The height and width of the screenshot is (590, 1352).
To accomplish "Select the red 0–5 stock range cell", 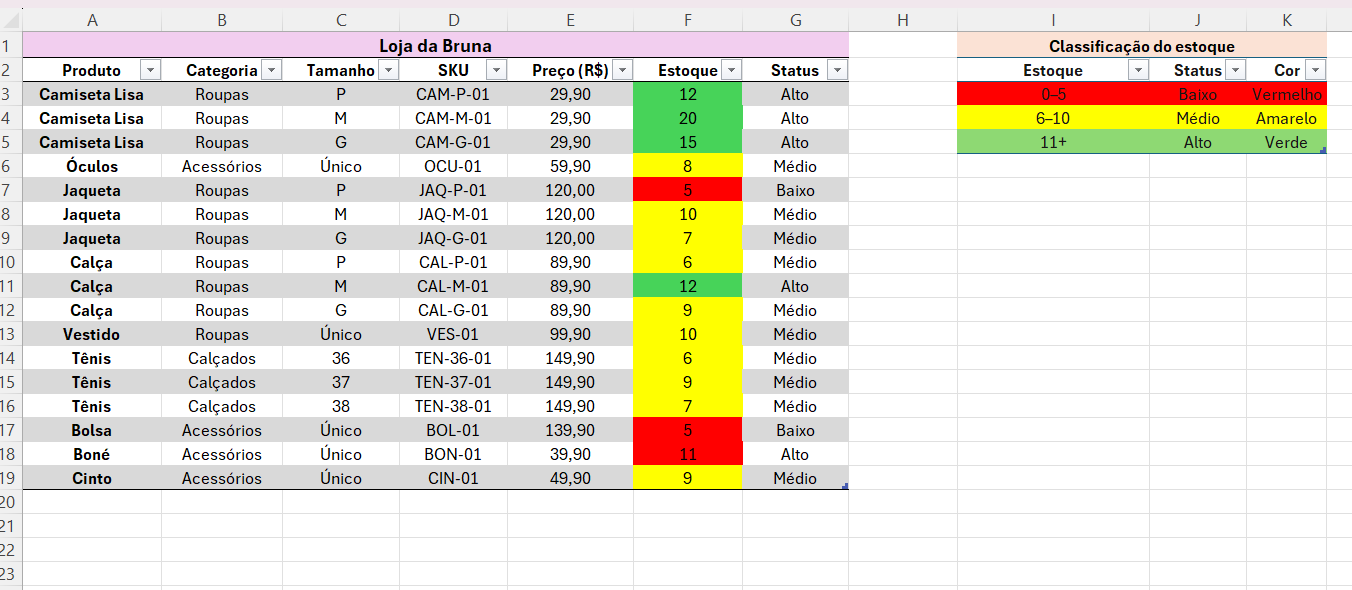I will pos(1053,94).
